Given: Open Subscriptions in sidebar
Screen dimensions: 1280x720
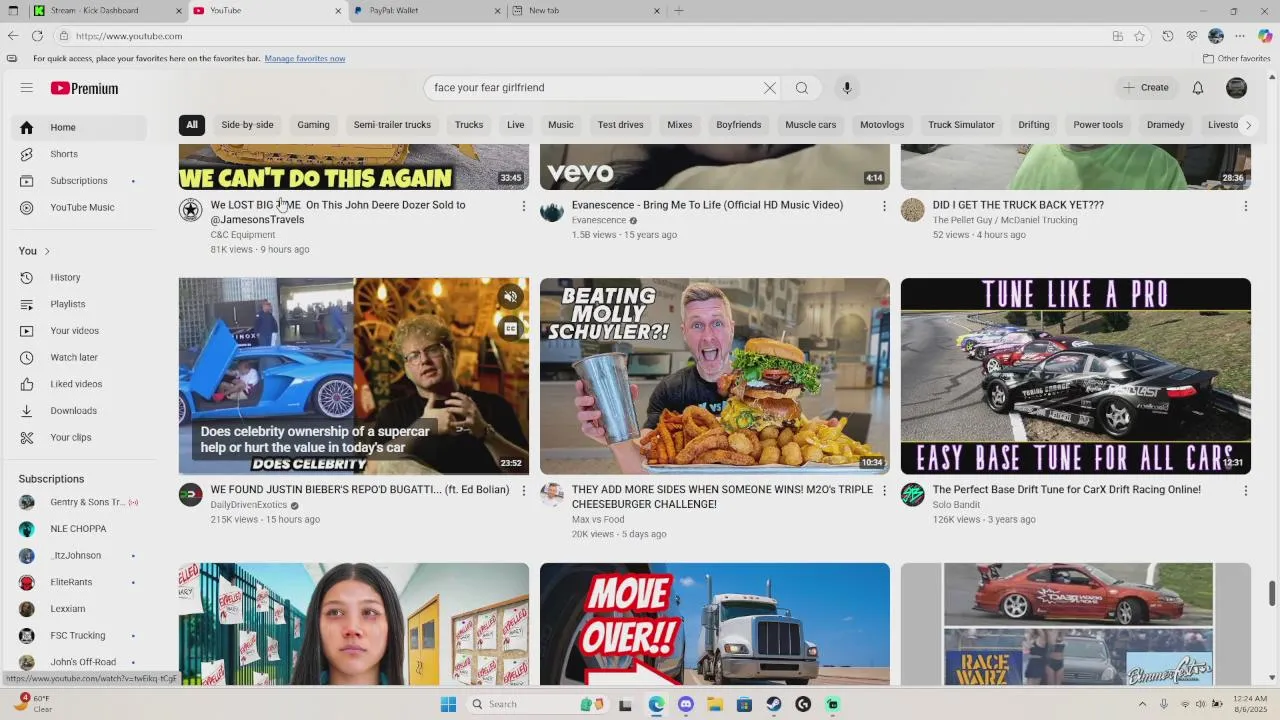Looking at the screenshot, I should tap(79, 181).
